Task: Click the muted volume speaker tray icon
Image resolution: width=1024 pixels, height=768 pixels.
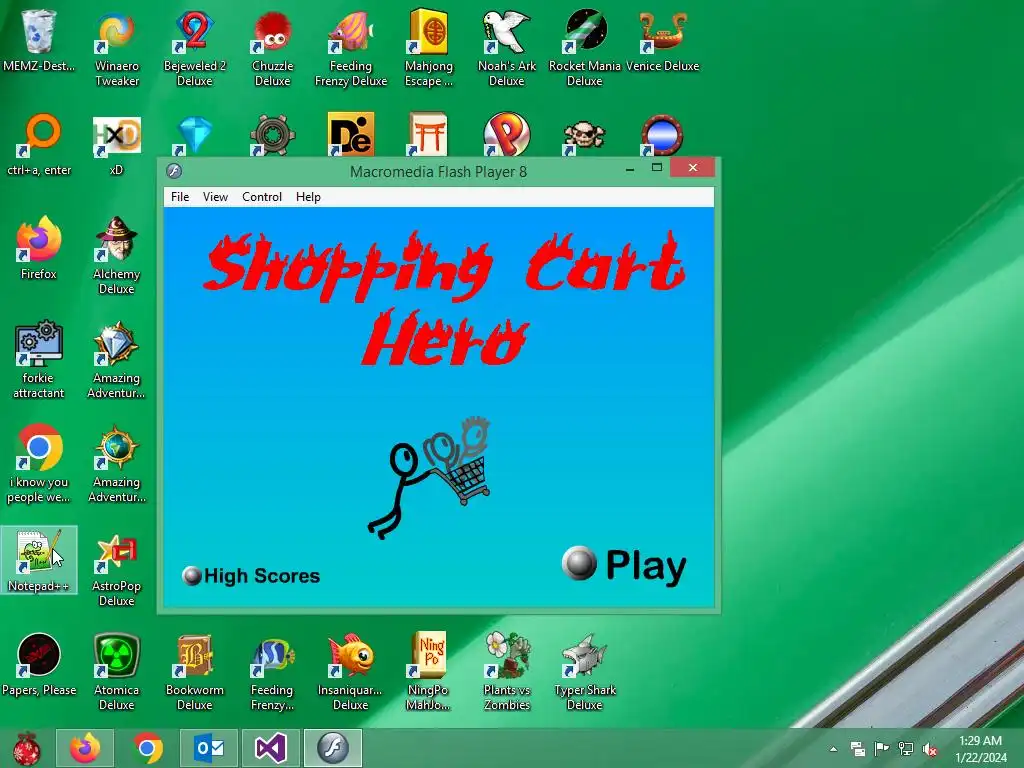Action: coord(929,749)
